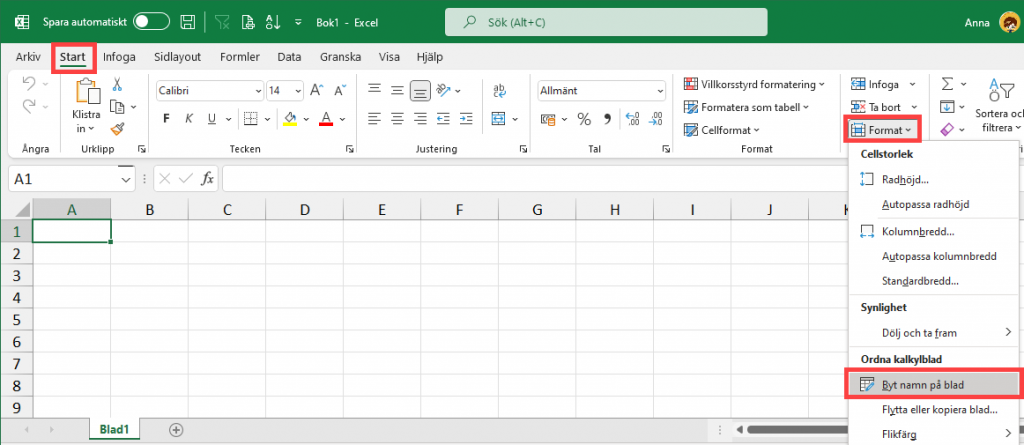This screenshot has height=445, width=1024.
Task: Toggle the Spara automatiskt switch
Action: [x=151, y=21]
